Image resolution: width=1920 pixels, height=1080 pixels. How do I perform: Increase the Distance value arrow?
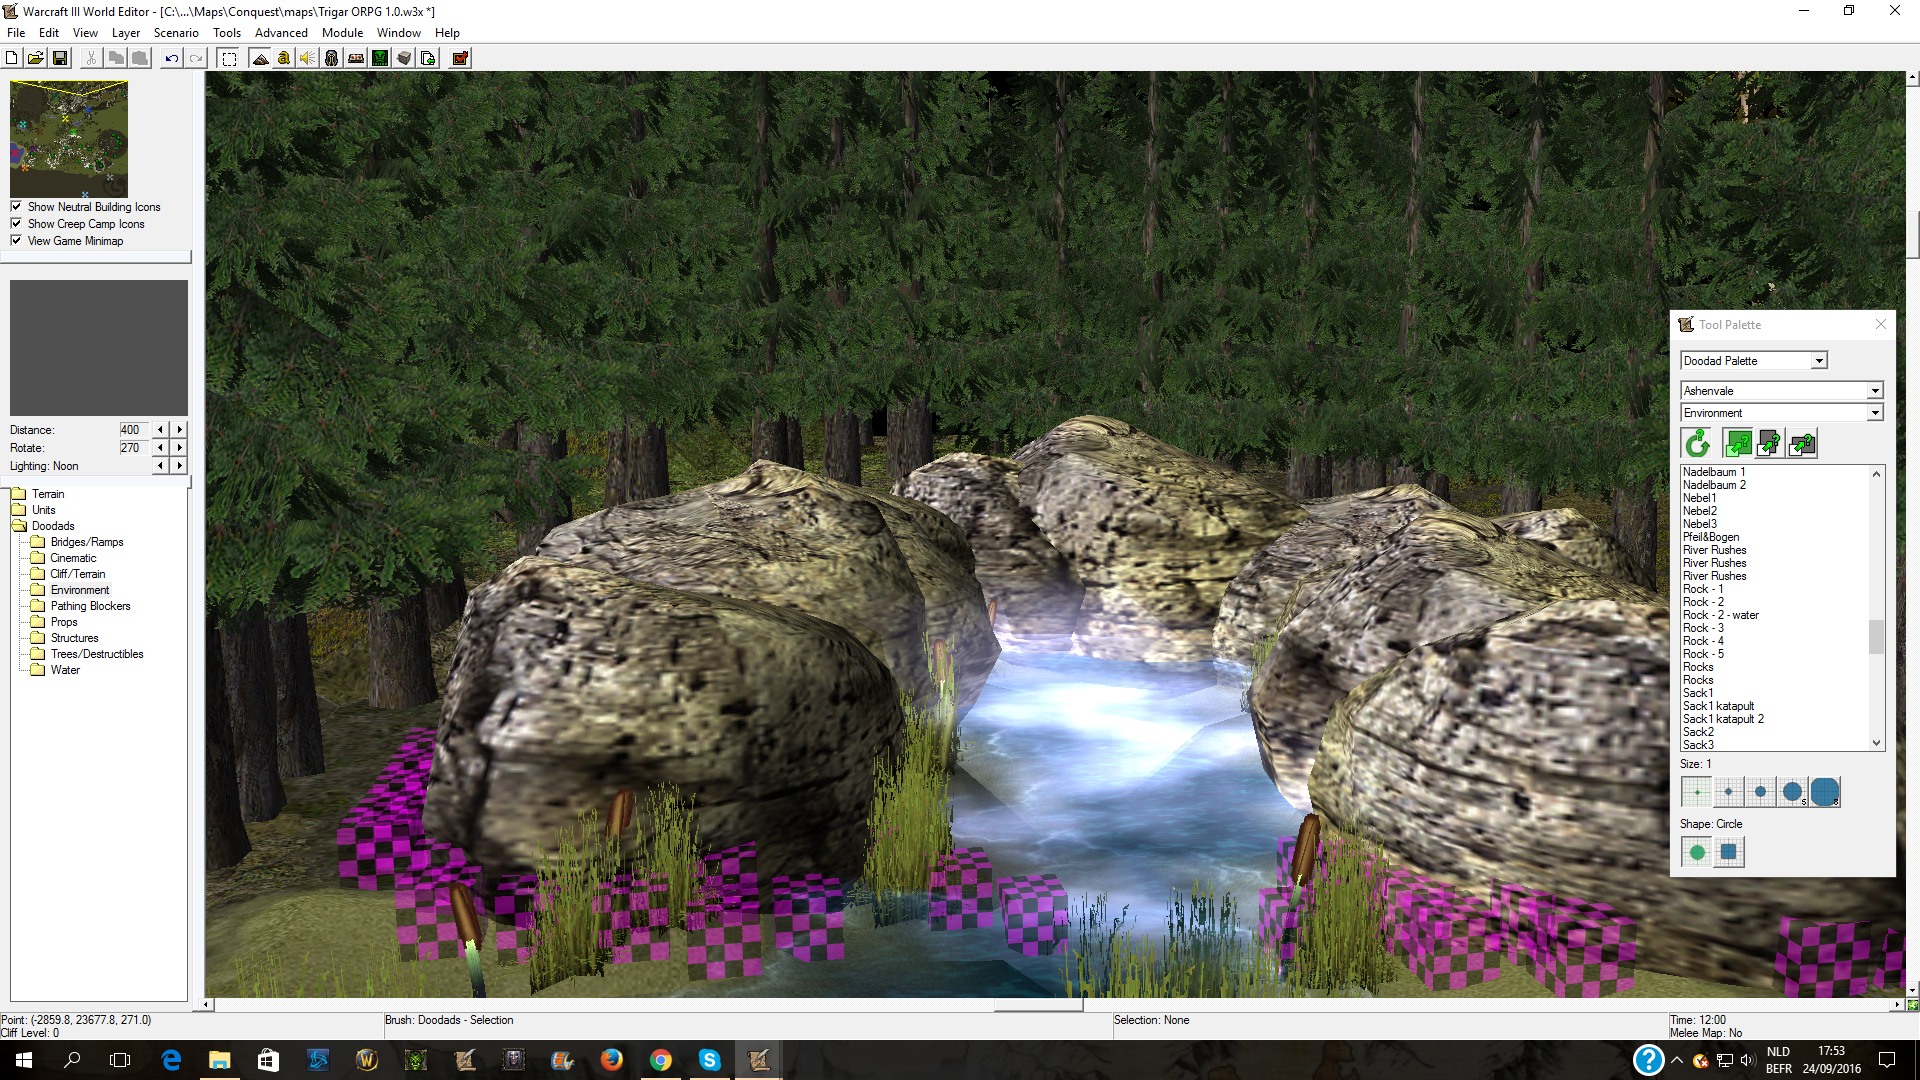pos(180,430)
